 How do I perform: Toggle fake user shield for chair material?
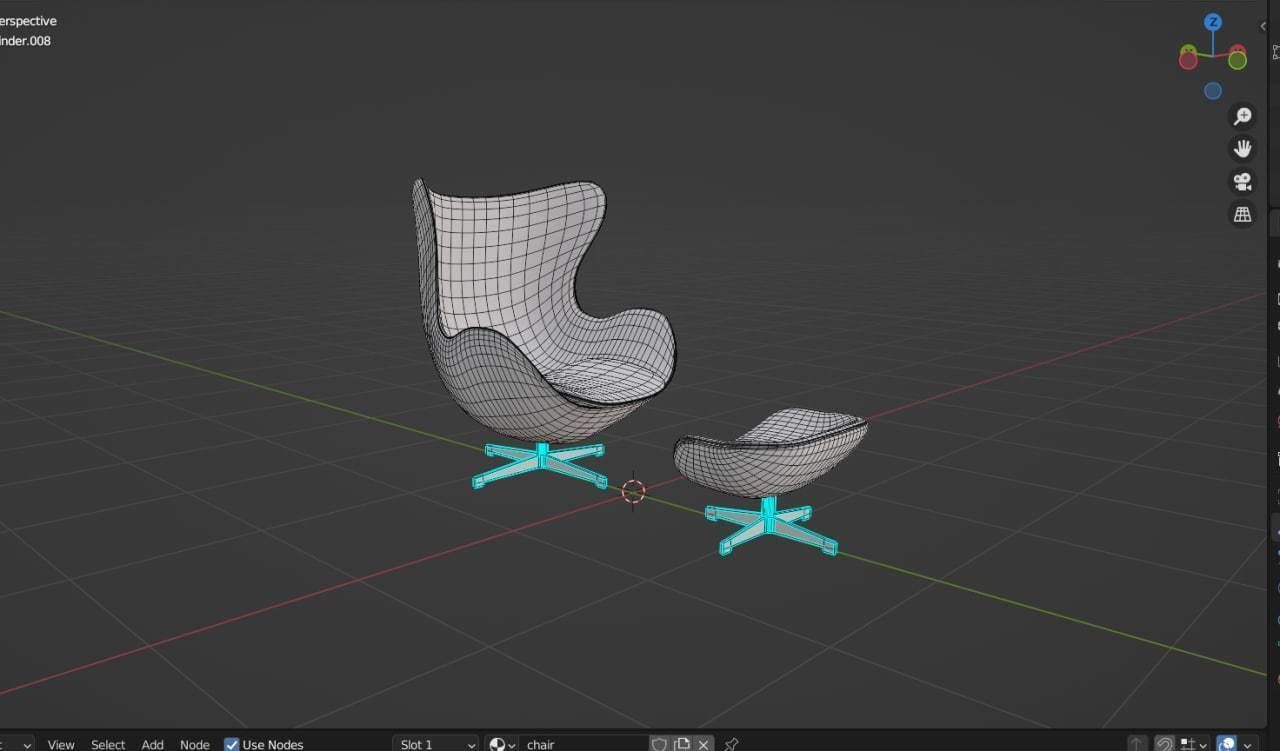[660, 744]
